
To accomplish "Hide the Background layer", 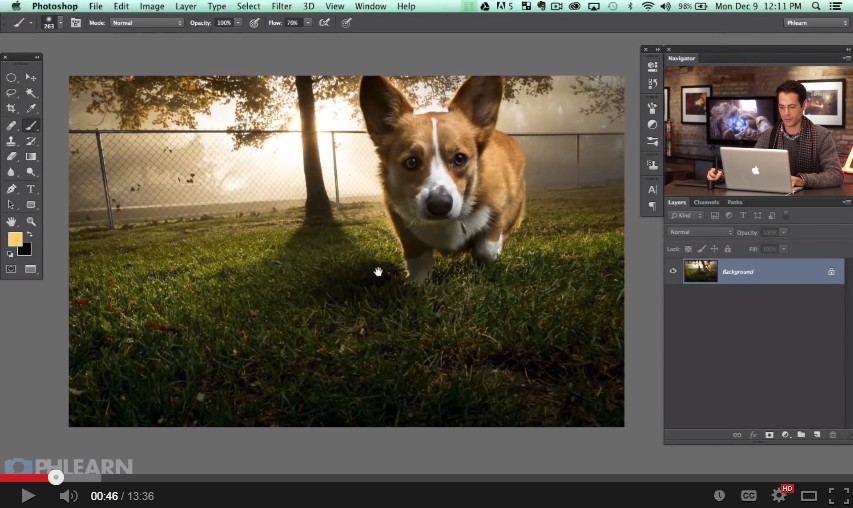I will [673, 271].
